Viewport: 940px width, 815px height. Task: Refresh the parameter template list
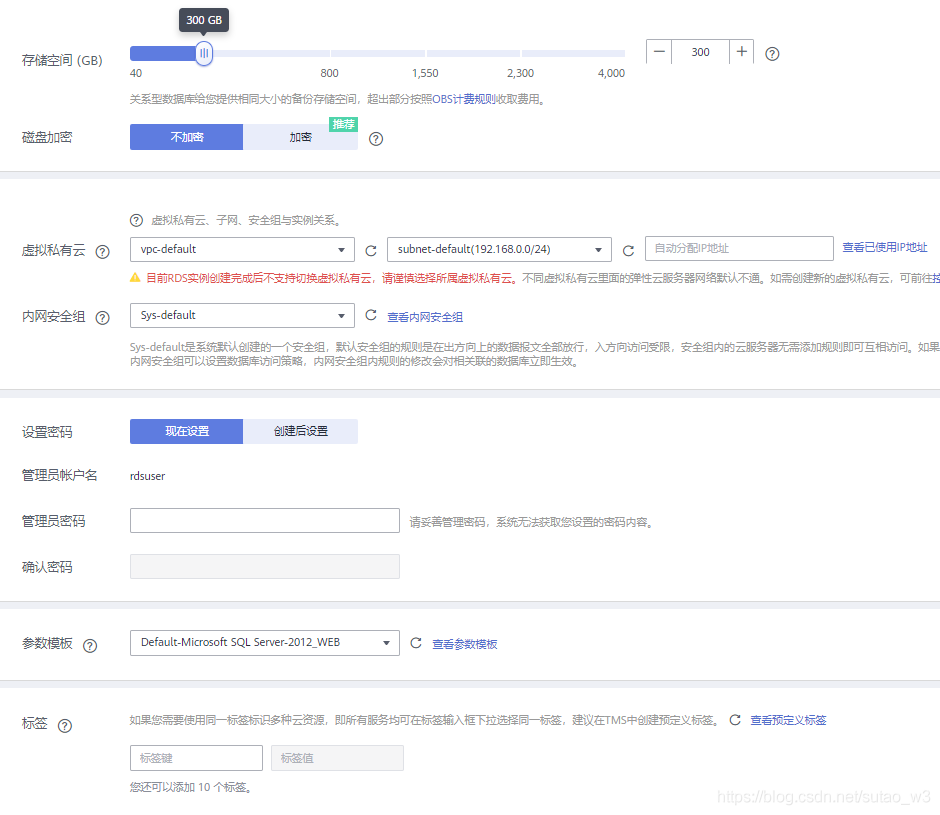tap(416, 643)
